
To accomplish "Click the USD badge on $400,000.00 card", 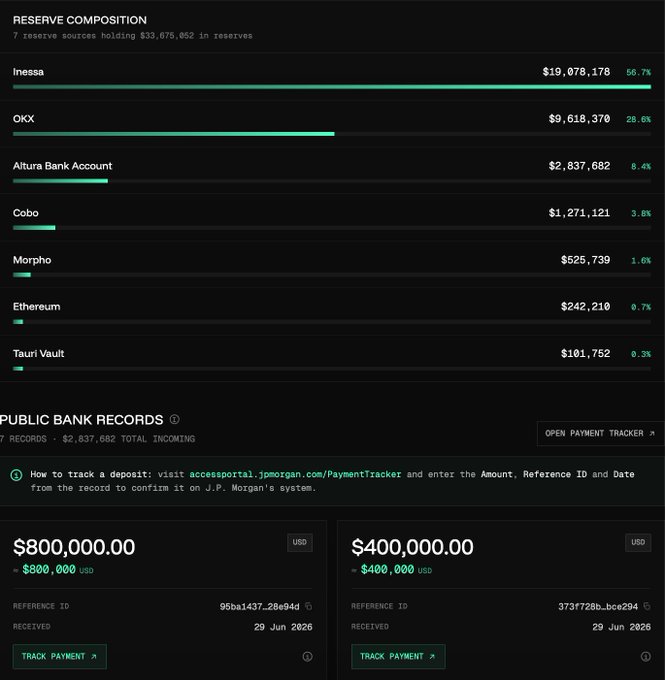I will point(638,543).
